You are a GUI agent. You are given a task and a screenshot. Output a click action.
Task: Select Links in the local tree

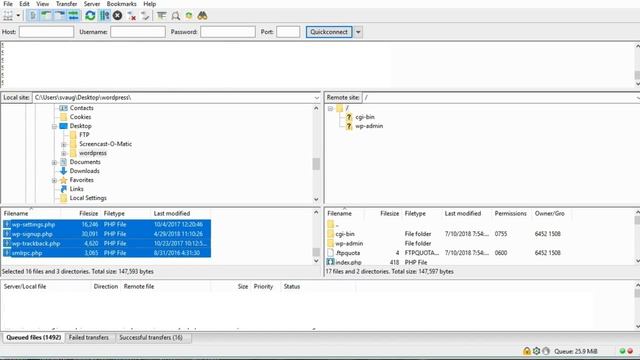tap(76, 189)
